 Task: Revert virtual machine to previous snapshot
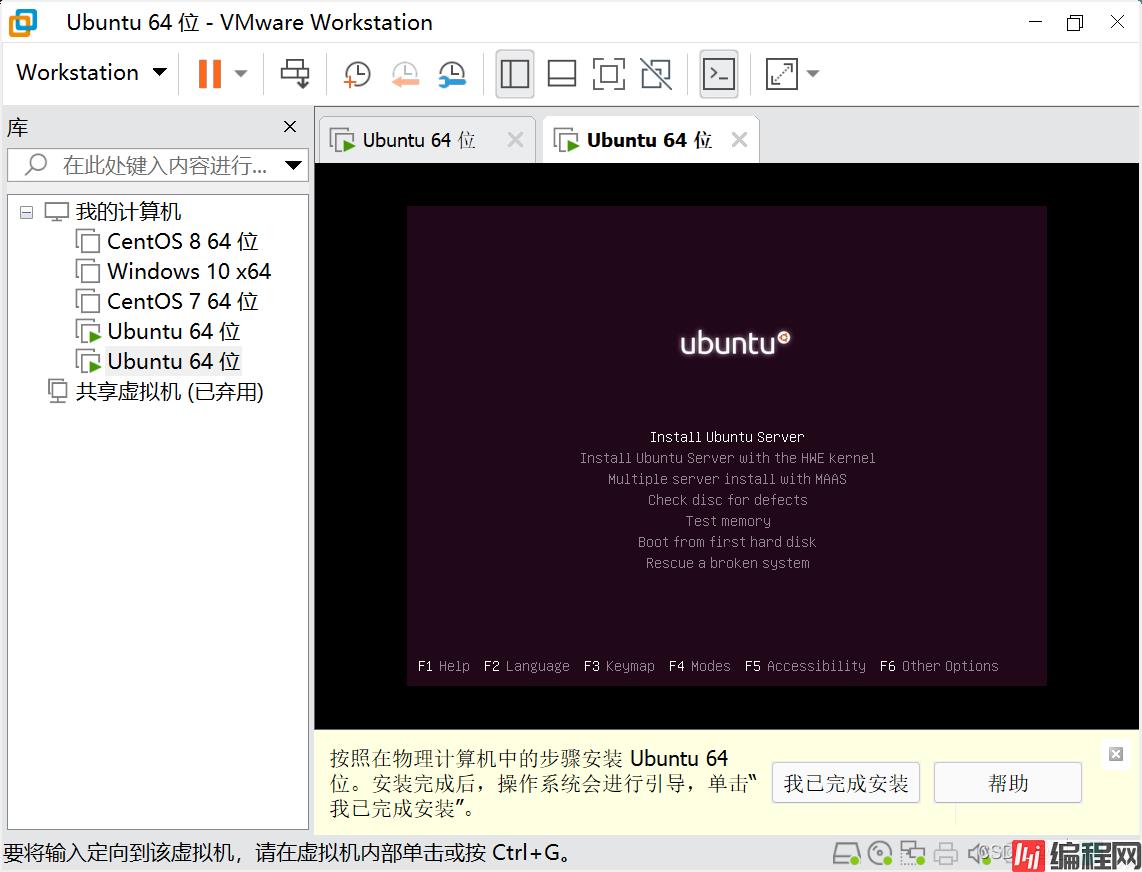[404, 73]
